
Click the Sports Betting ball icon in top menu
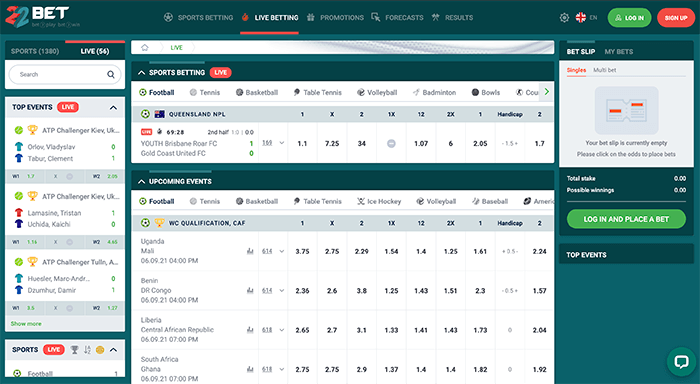click(x=168, y=17)
